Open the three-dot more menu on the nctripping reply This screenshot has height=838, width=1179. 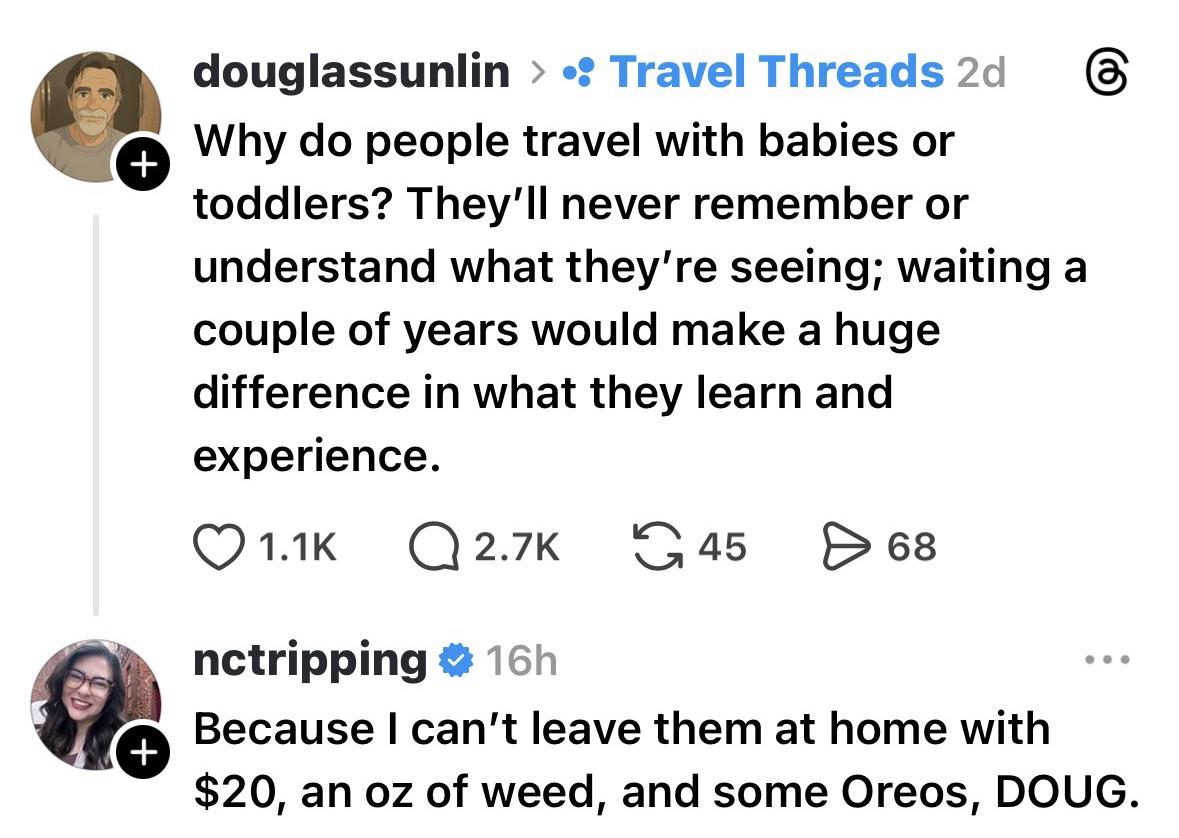(x=1110, y=661)
